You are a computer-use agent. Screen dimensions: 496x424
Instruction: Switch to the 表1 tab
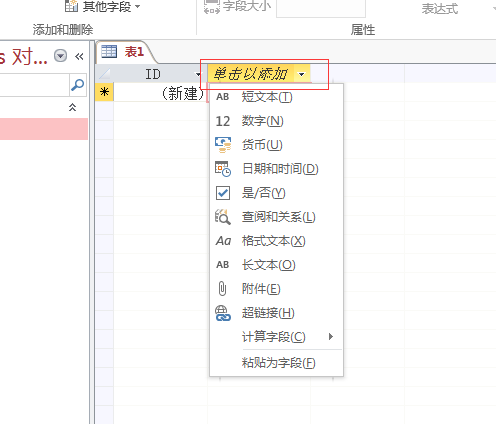[x=123, y=52]
